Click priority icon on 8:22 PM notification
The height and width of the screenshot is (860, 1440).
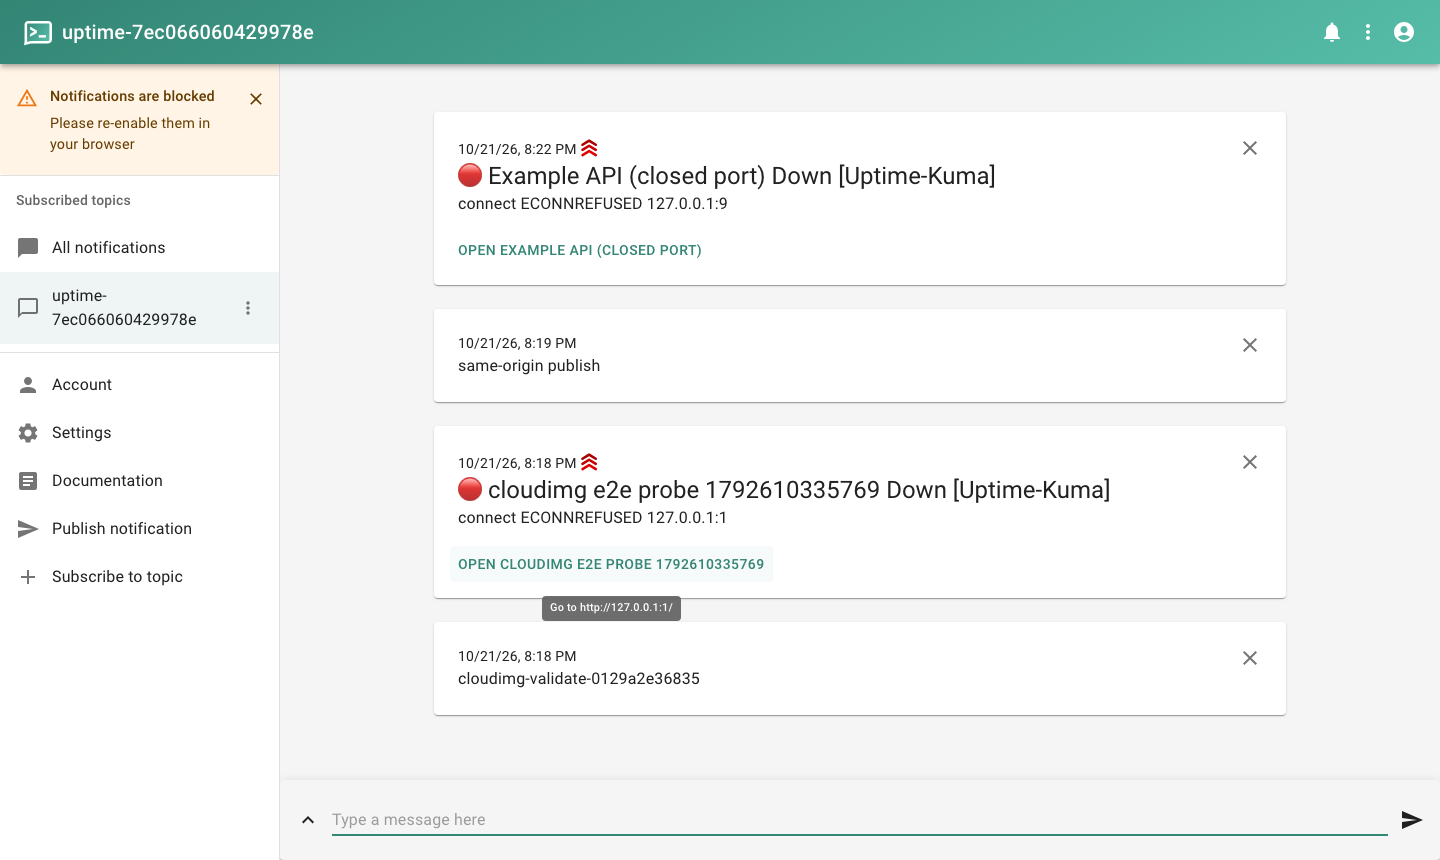click(589, 148)
